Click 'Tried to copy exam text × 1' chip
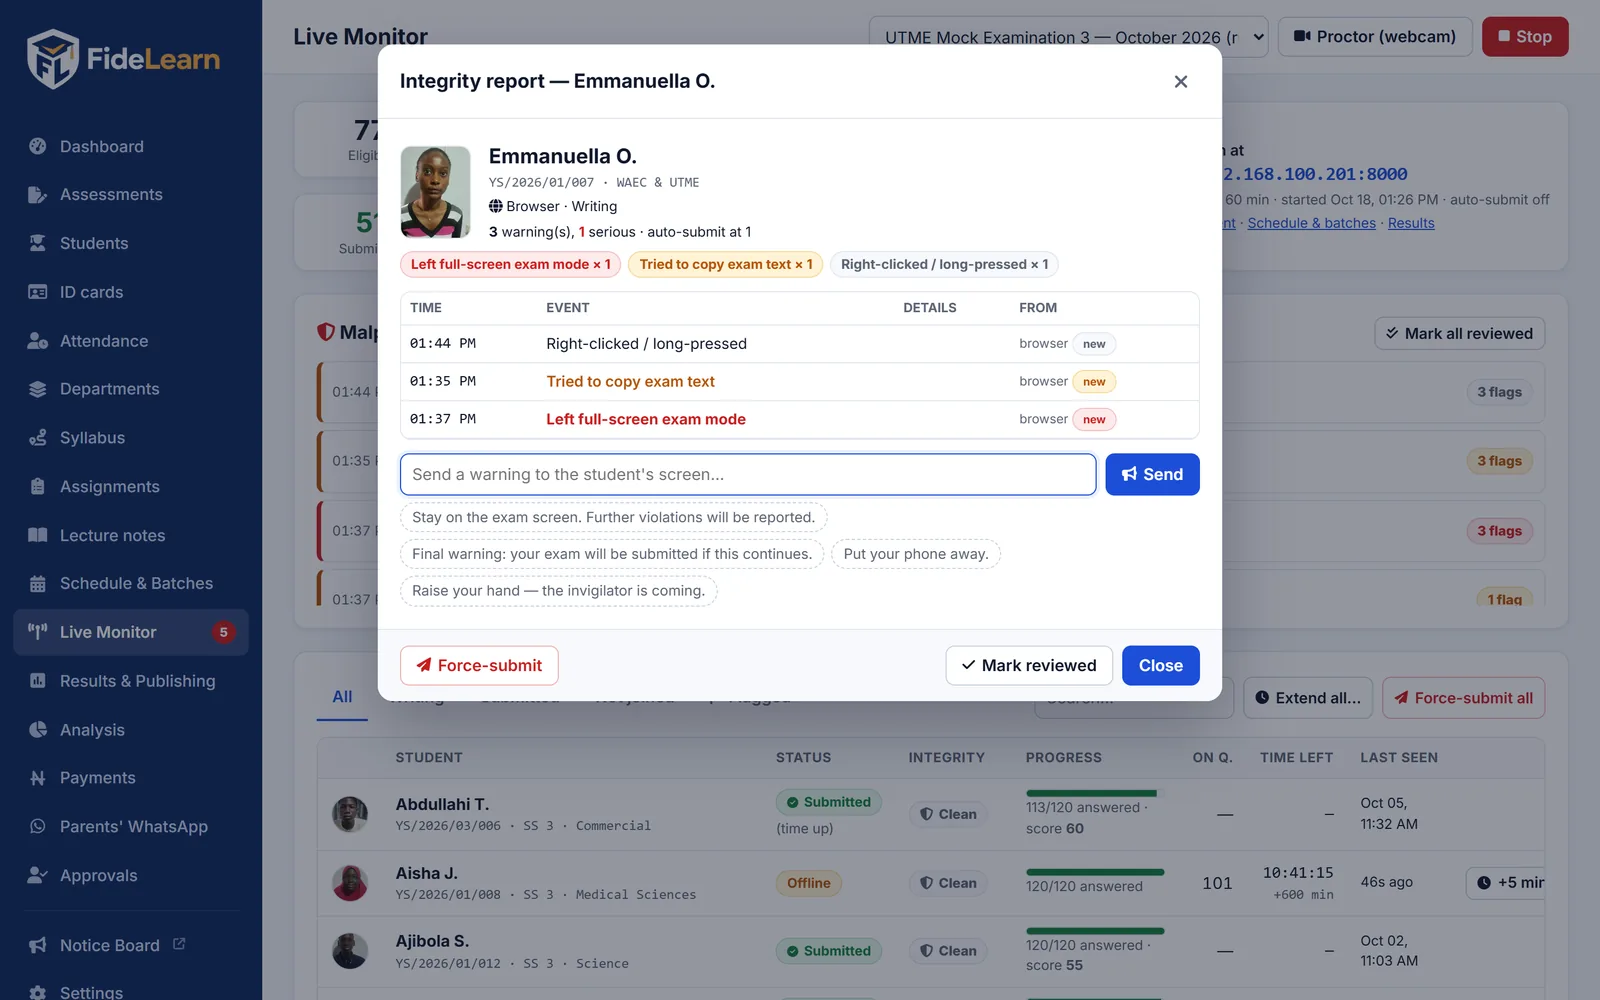Viewport: 1600px width, 1000px height. click(726, 265)
